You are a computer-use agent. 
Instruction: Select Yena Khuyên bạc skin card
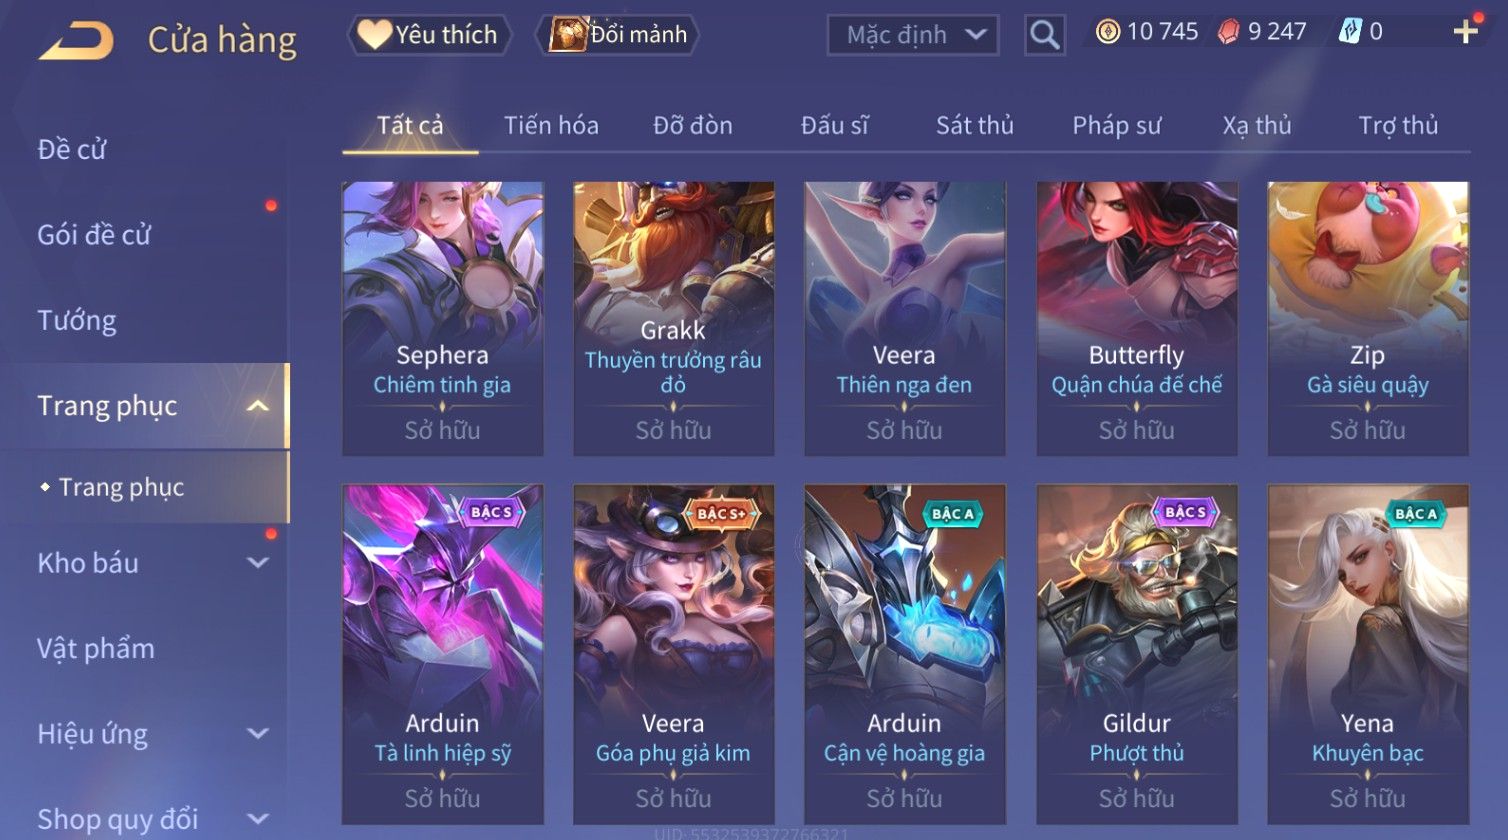coord(1367,654)
